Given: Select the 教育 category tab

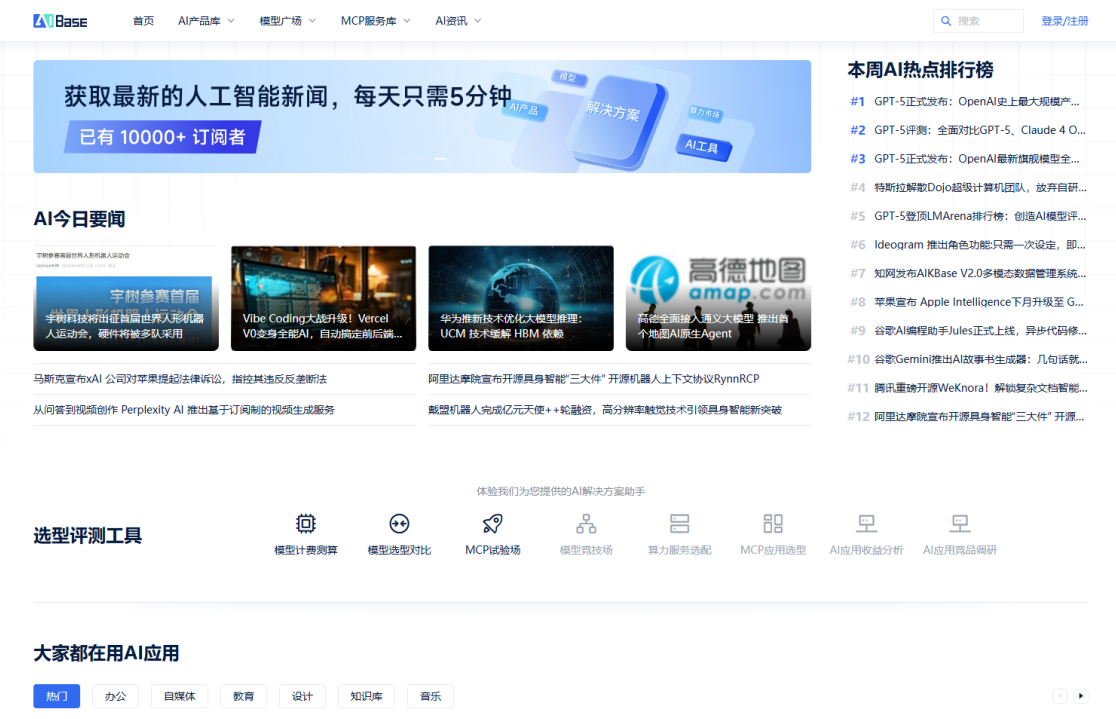Looking at the screenshot, I should (x=243, y=696).
